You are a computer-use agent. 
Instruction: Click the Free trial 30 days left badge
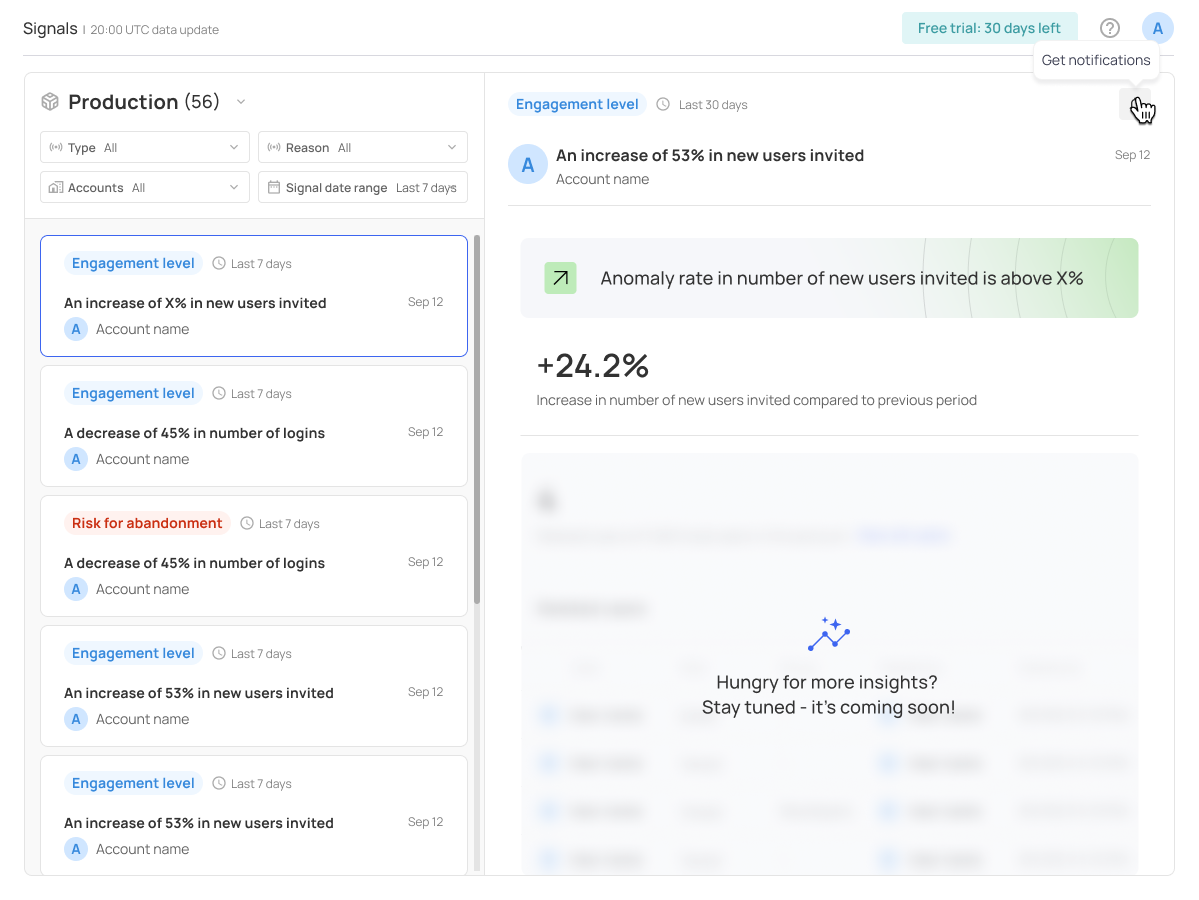coord(988,28)
